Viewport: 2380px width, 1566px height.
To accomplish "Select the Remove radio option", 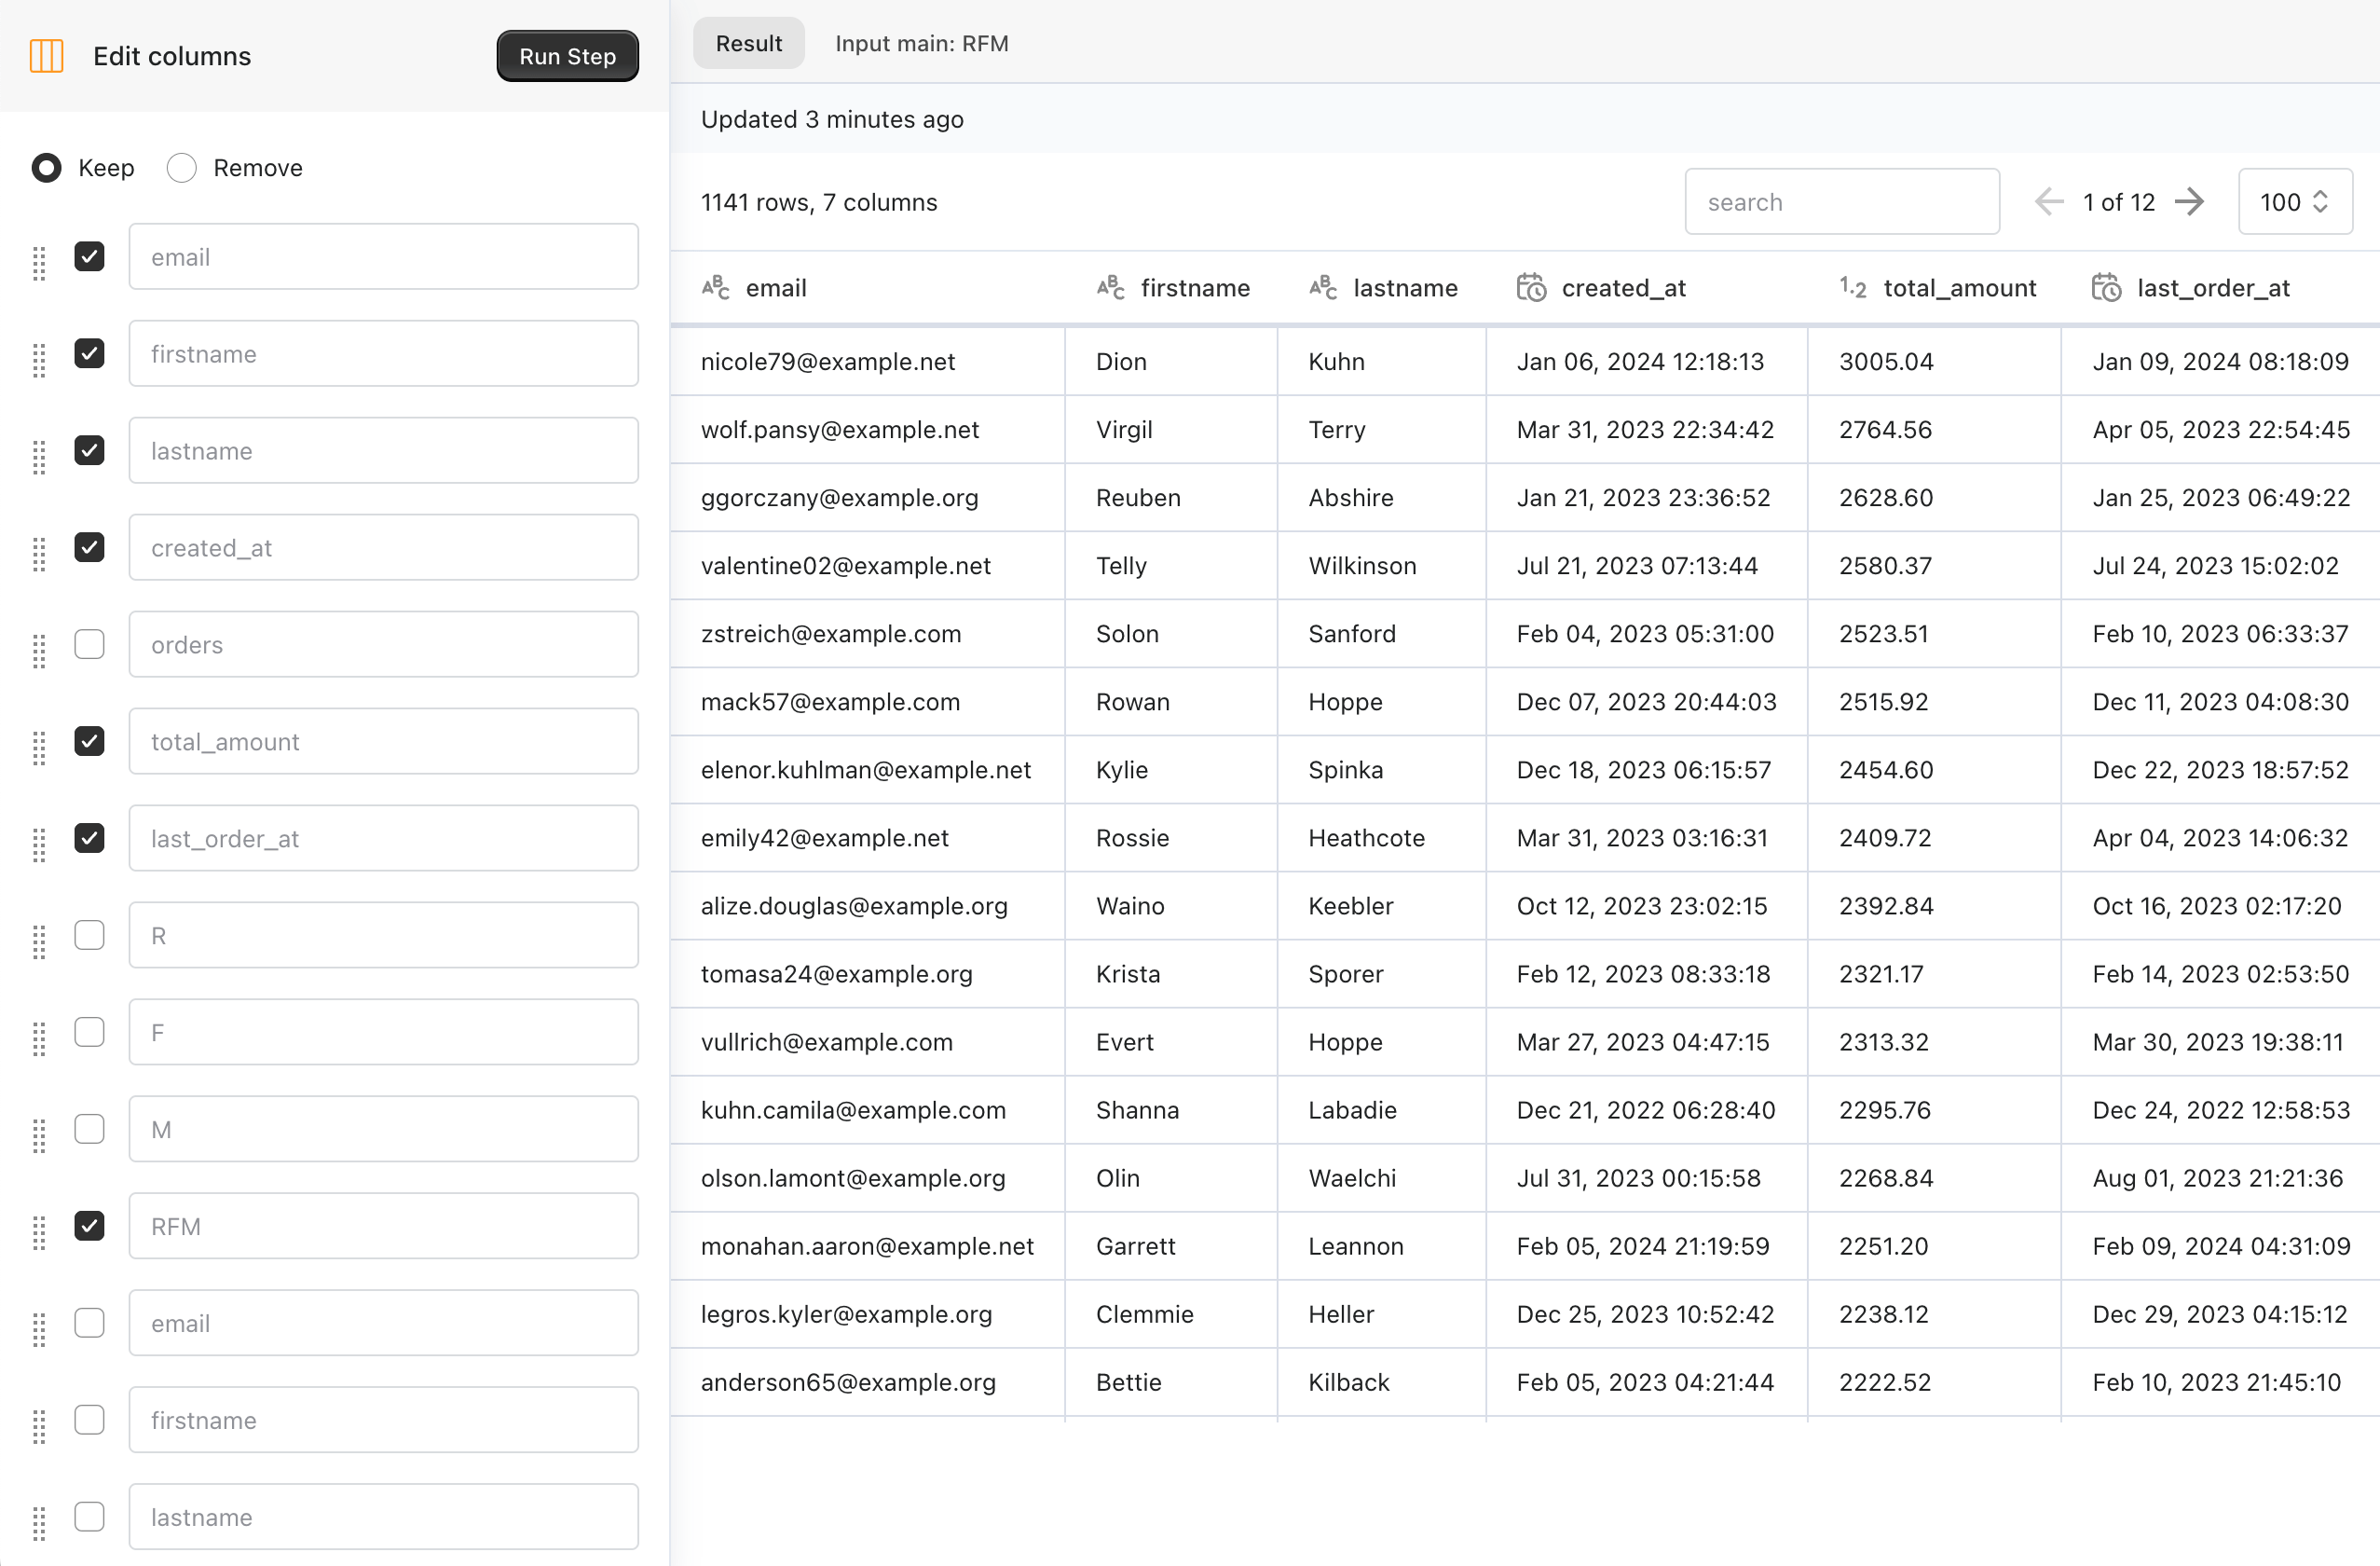I will click(x=182, y=168).
